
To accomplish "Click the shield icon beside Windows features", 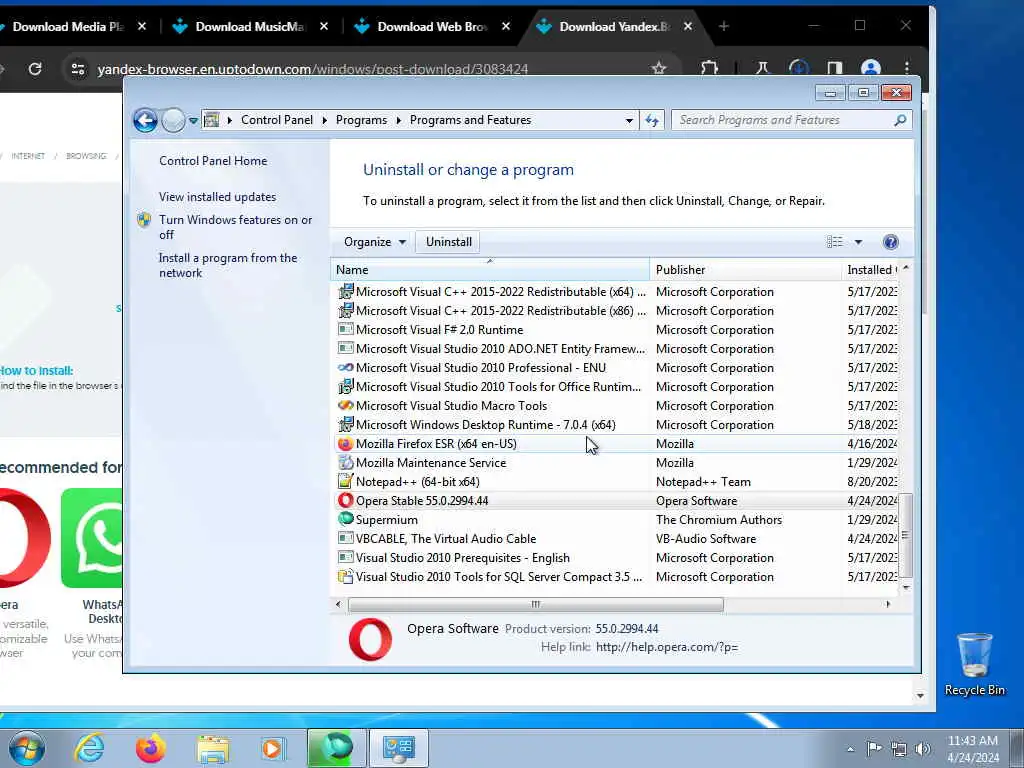I will [x=144, y=220].
